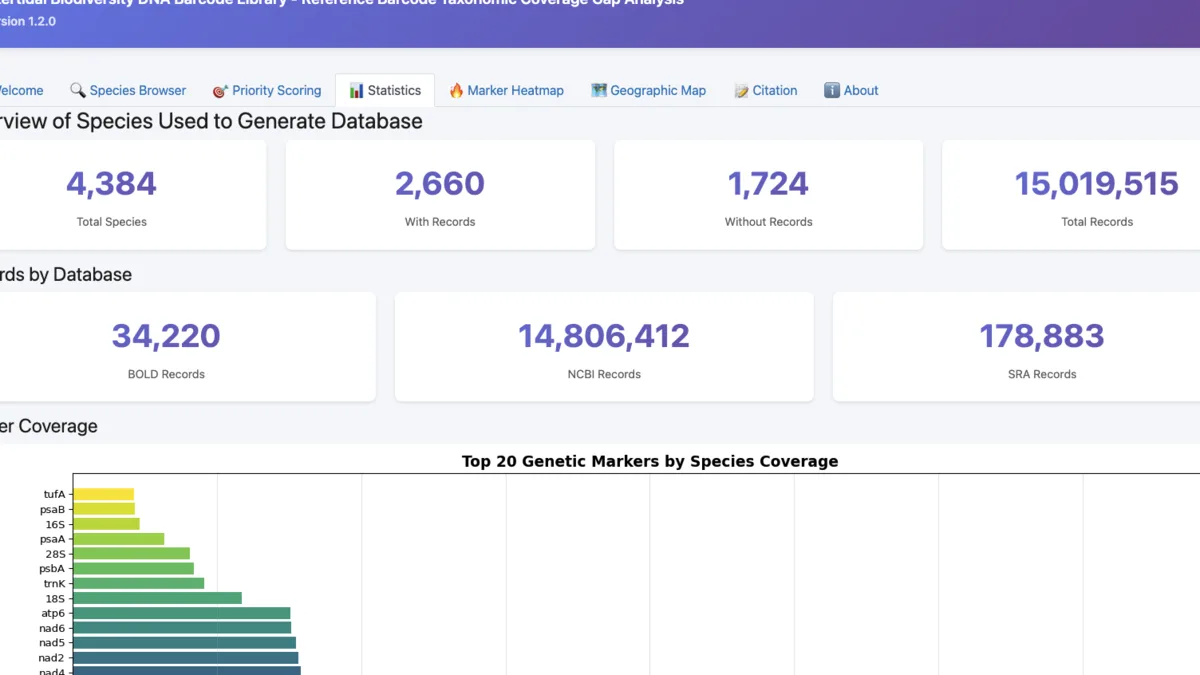Open the Welcome tab

[x=20, y=90]
